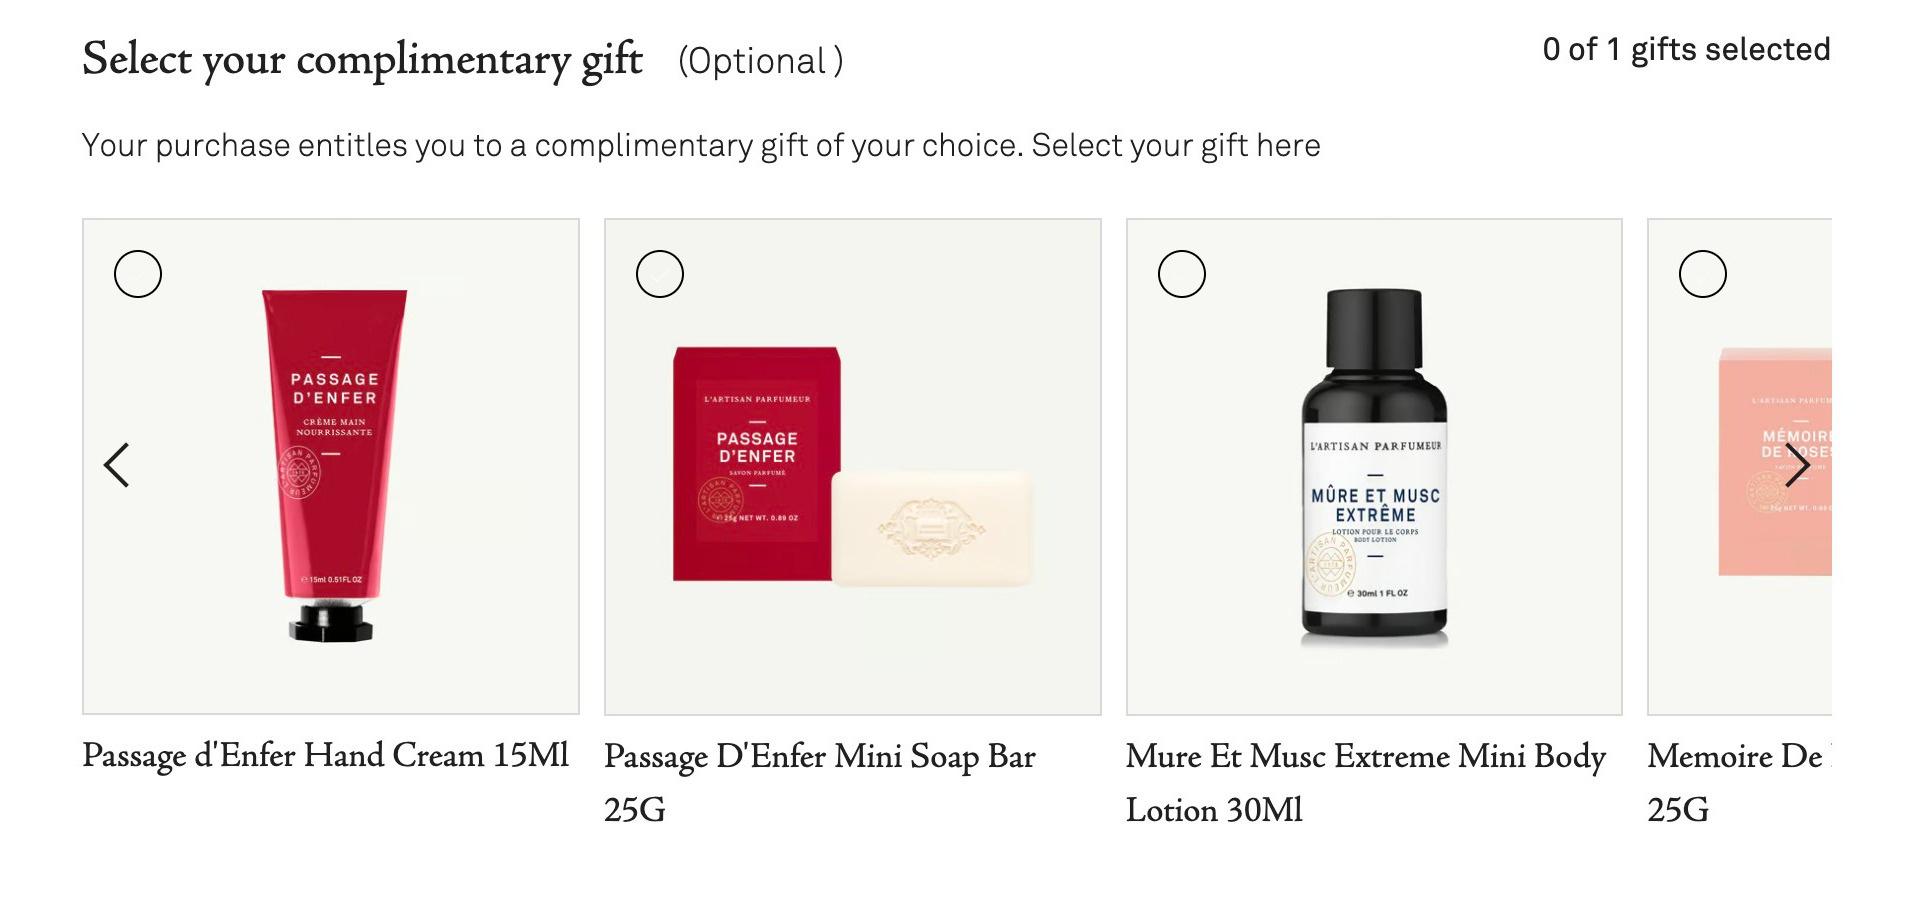This screenshot has height=904, width=1916.
Task: Click the '0 of 1 gifts selected' counter
Action: click(x=1686, y=49)
